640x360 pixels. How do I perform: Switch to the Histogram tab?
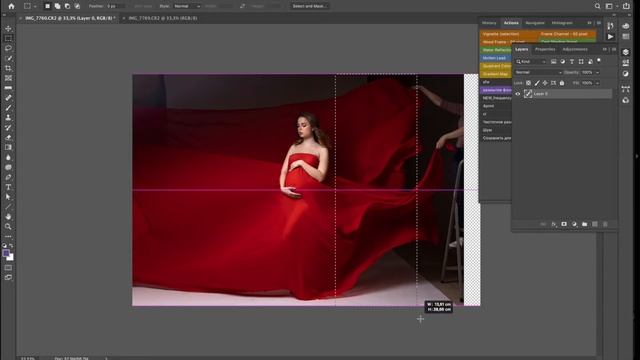point(562,23)
